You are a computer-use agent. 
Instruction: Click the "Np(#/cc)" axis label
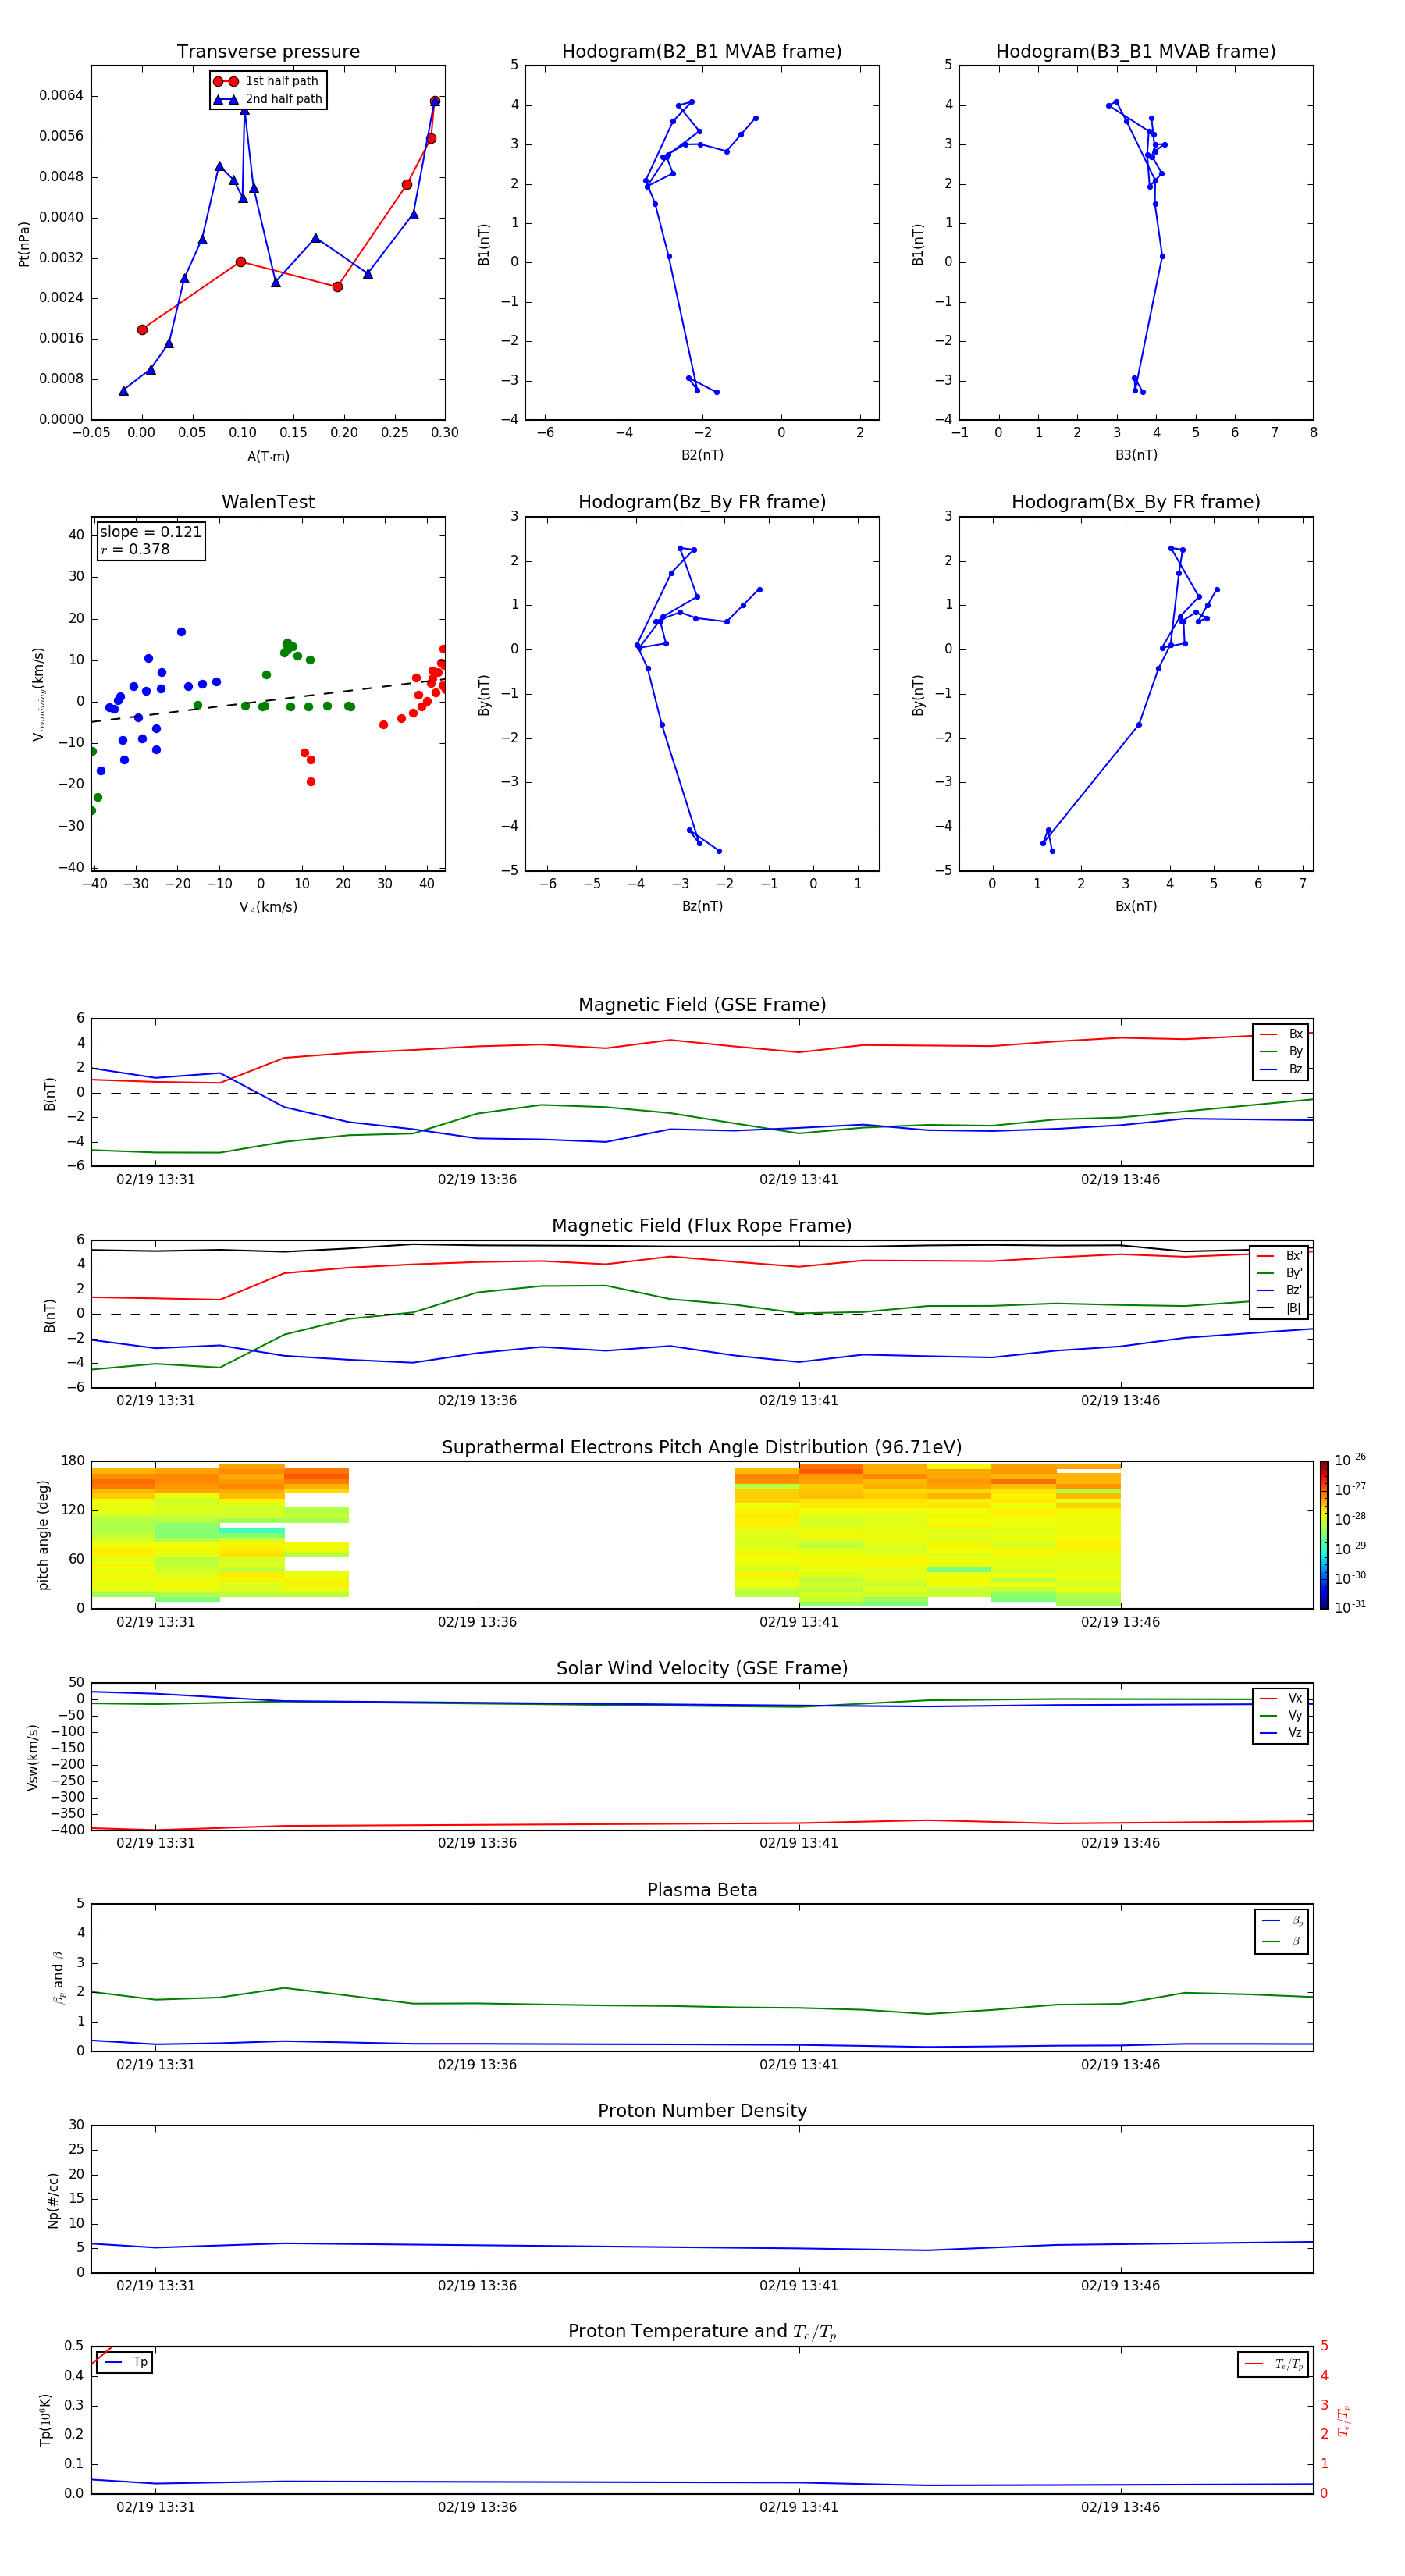[53, 2200]
